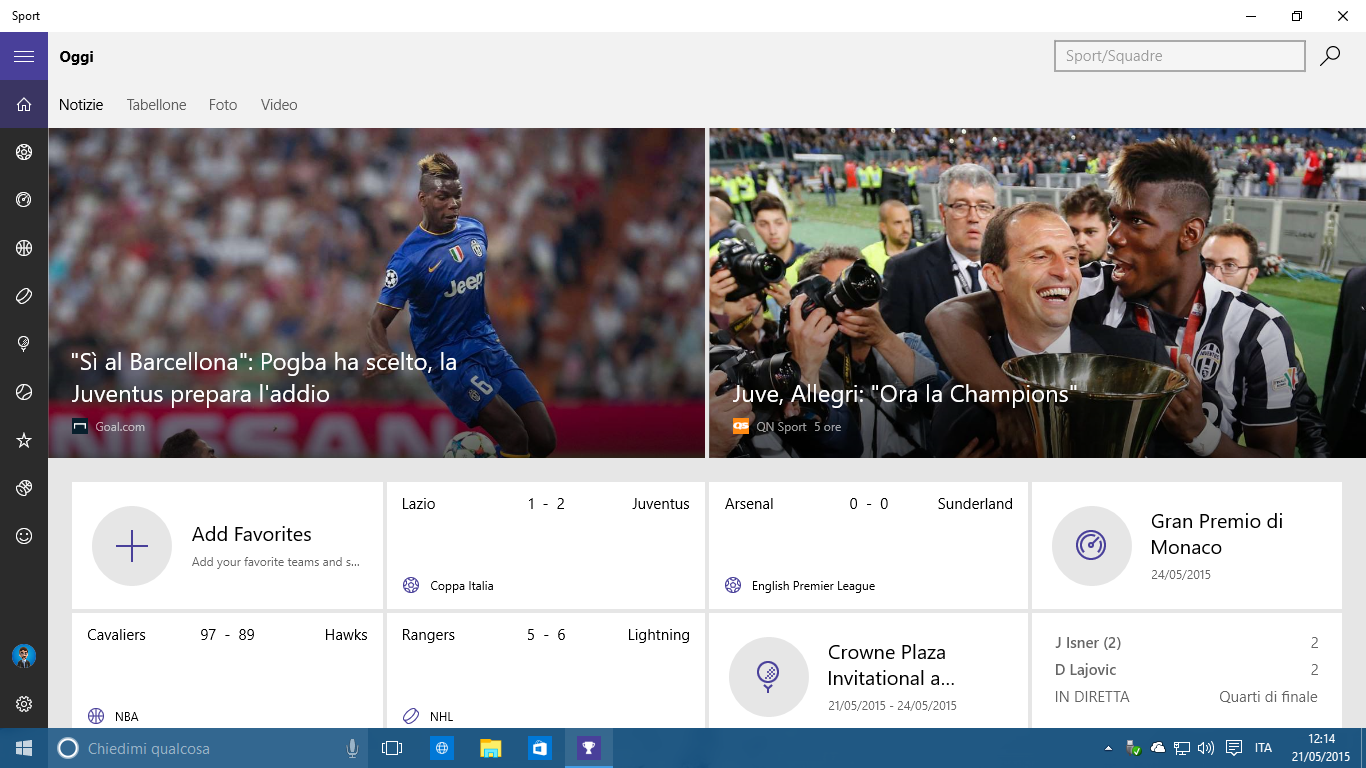Open the Rangers vs Lightning score tile
The height and width of the screenshot is (768, 1366).
tap(546, 670)
